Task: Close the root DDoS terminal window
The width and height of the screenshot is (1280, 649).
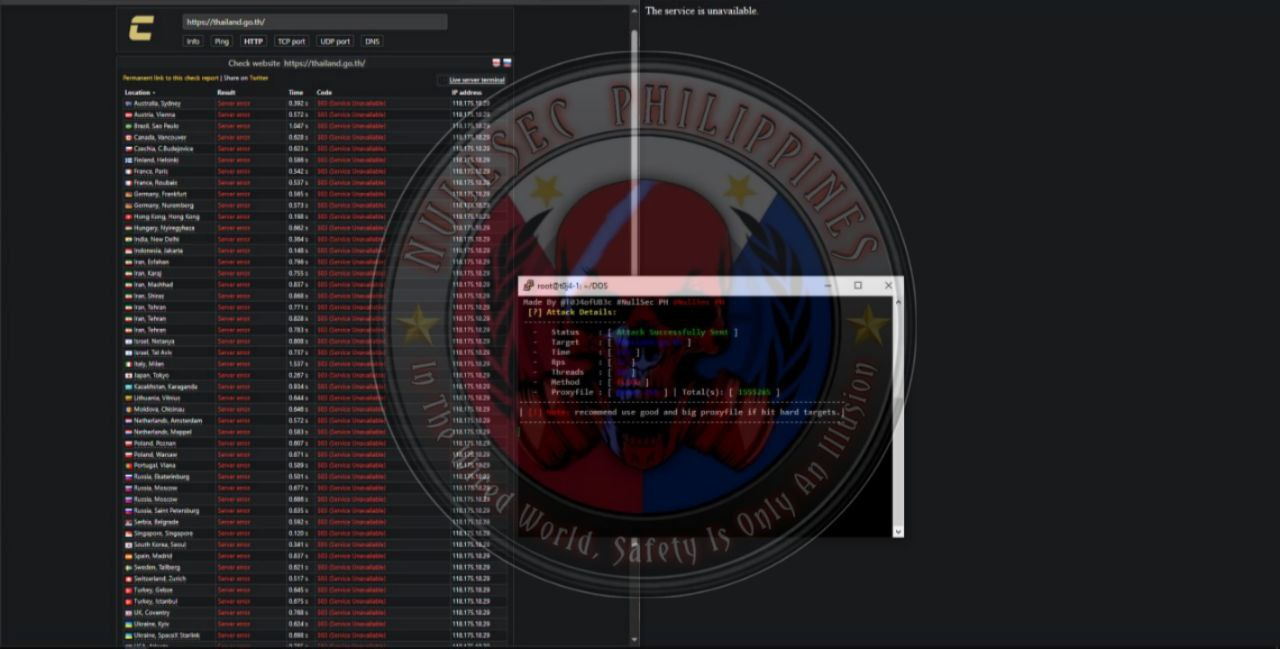Action: point(888,285)
